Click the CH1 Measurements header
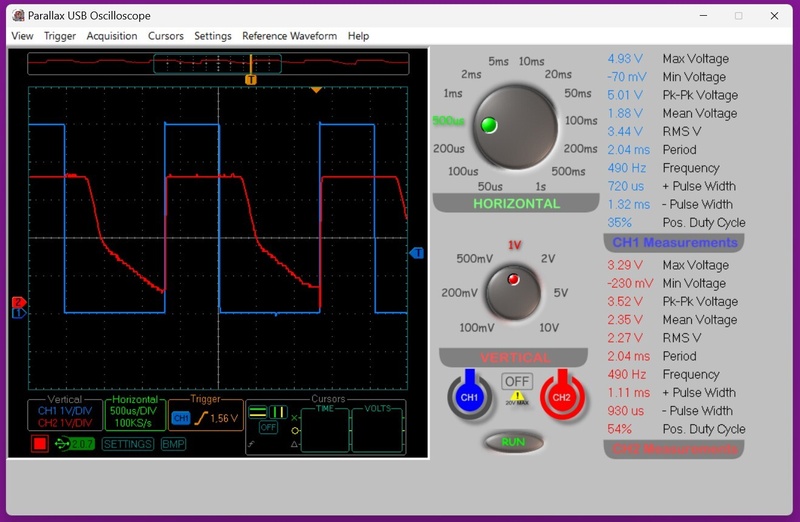The width and height of the screenshot is (800, 522). point(674,242)
